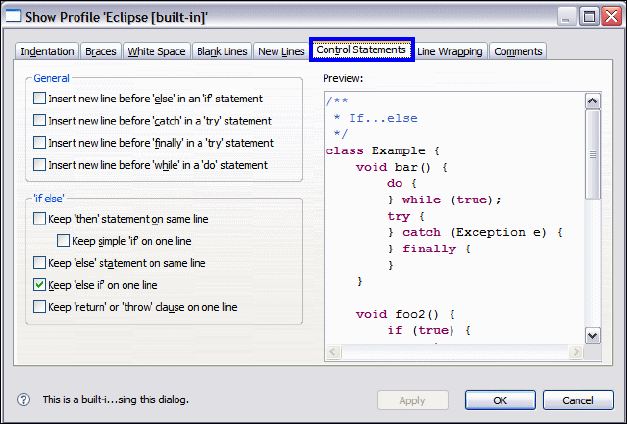Go to the Line Wrapping tab
The width and height of the screenshot is (627, 424).
pyautogui.click(x=449, y=51)
